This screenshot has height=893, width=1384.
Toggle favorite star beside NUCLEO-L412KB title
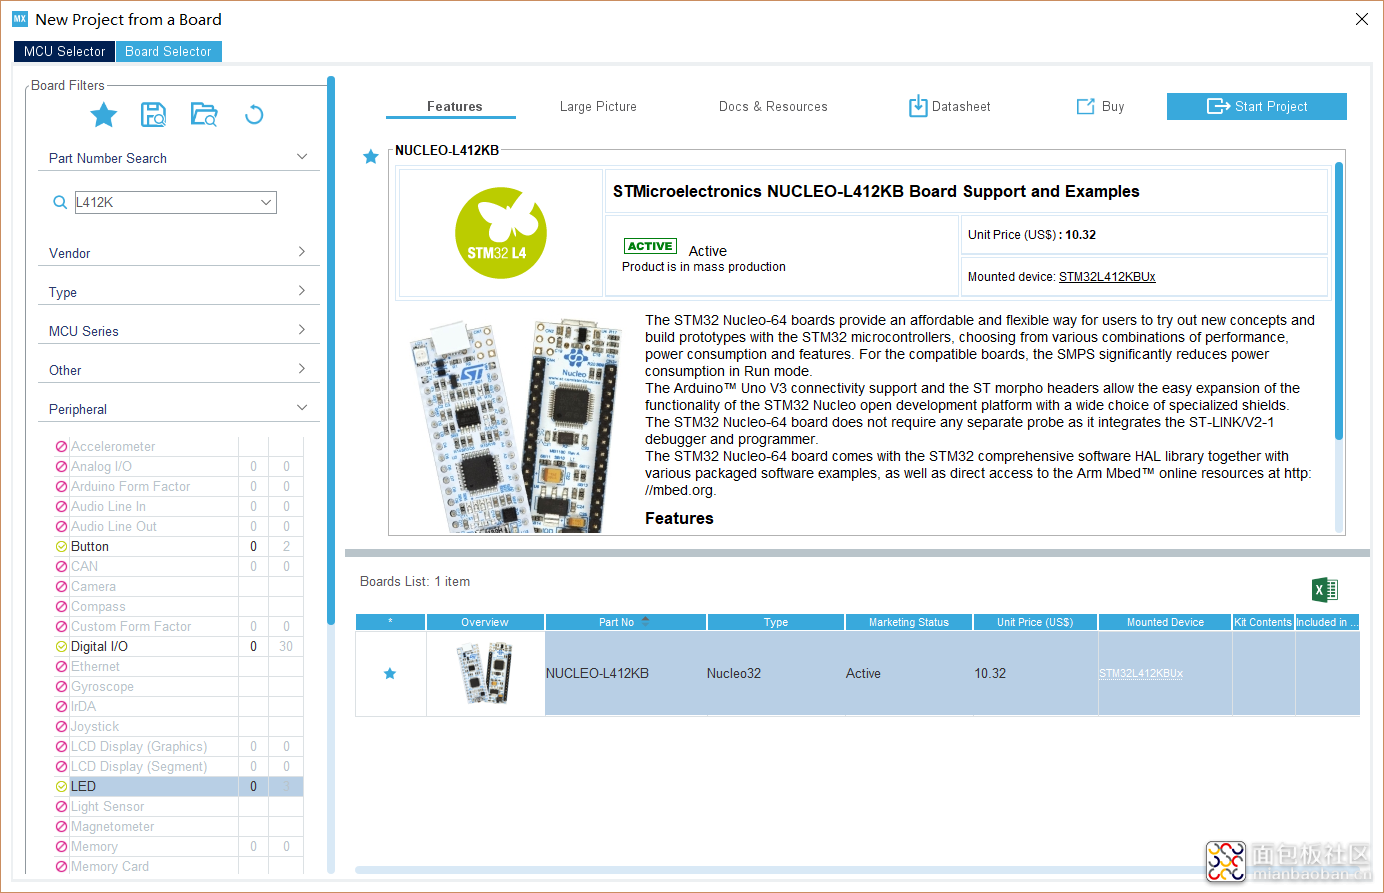[371, 157]
